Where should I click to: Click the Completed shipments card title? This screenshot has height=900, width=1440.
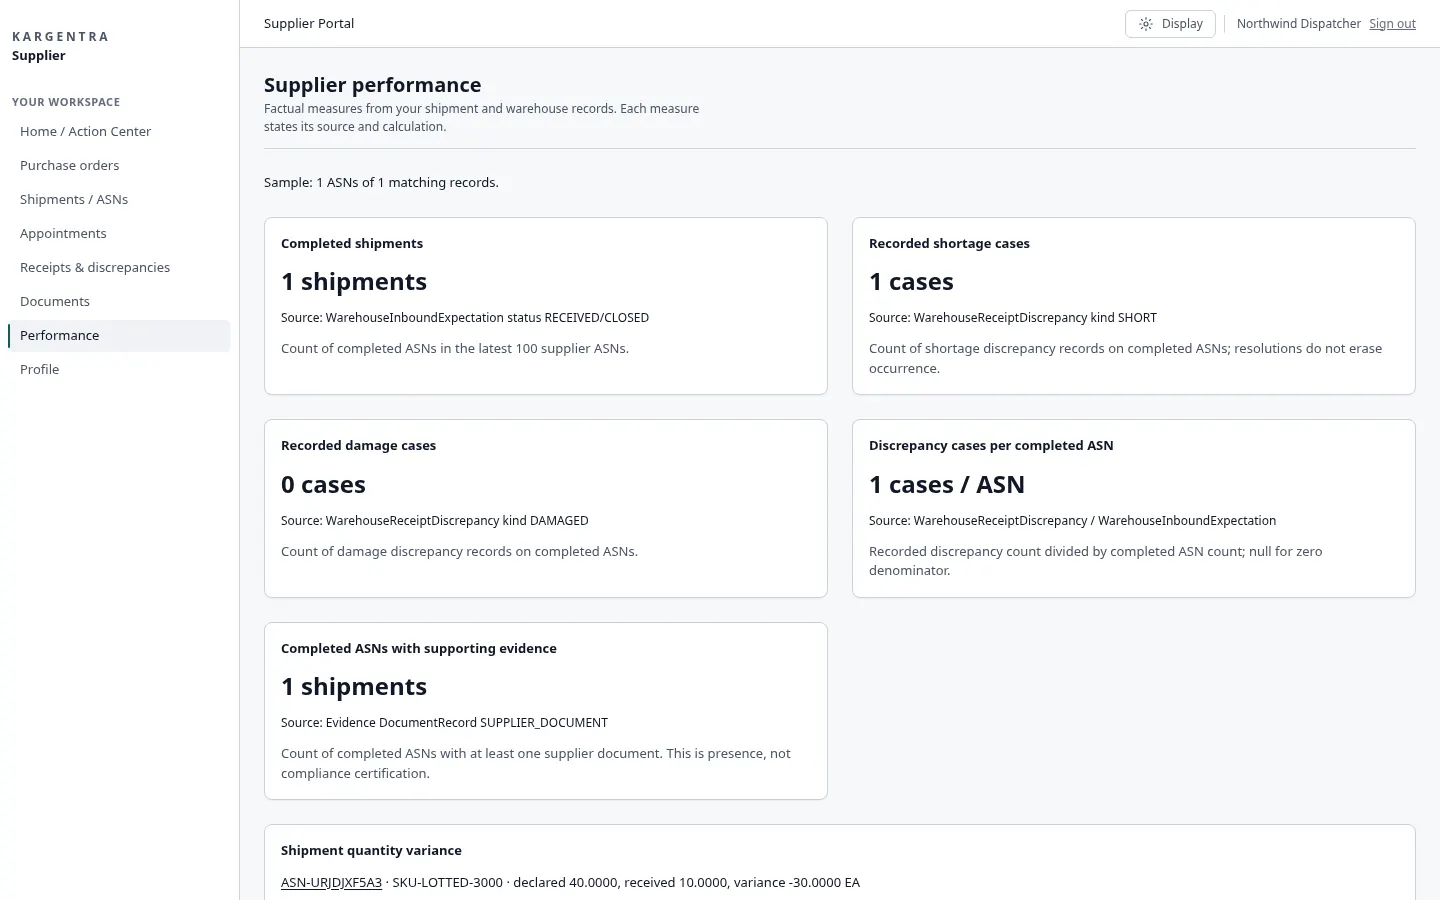[352, 243]
